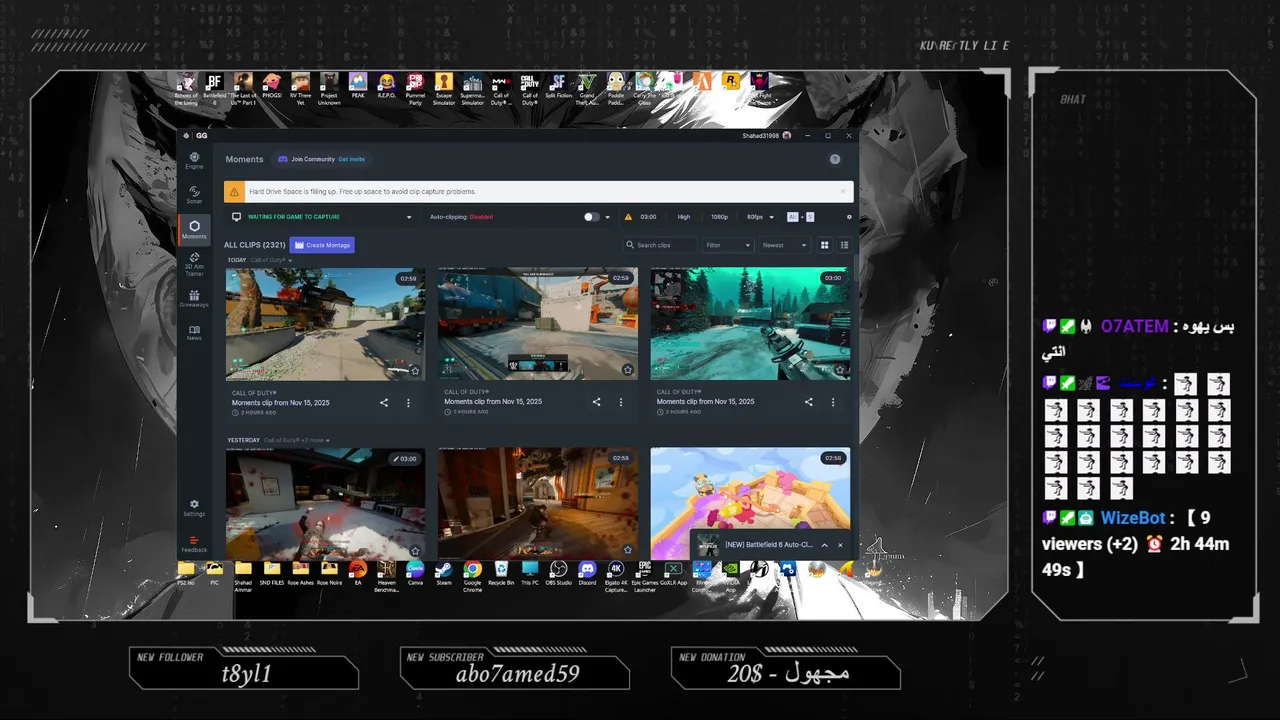
Task: Dismiss the Hard Drive Space warning banner
Action: point(842,191)
